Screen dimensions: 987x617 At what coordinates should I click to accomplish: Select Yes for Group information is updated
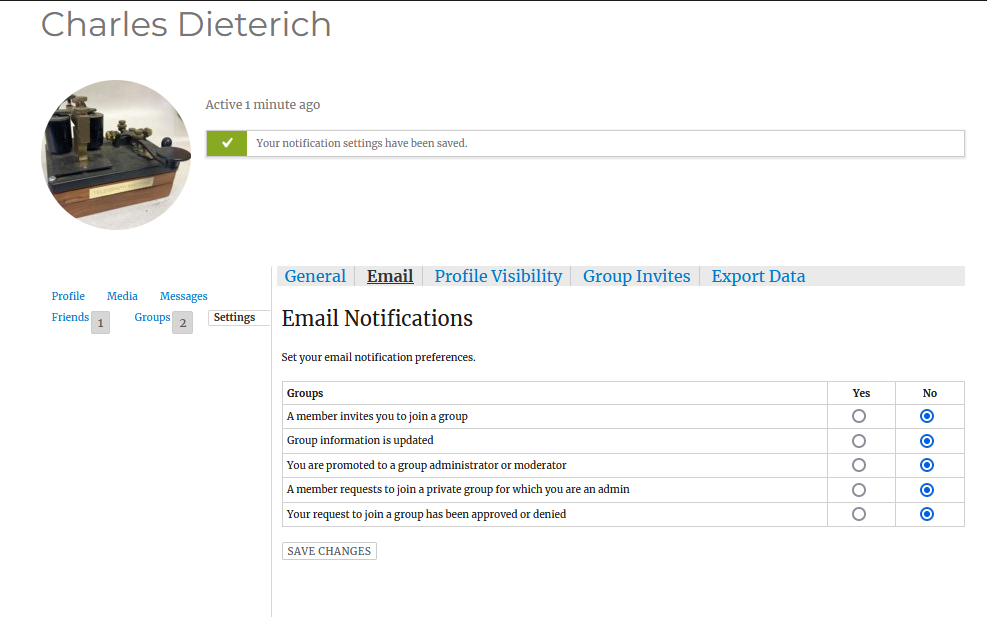[859, 441]
